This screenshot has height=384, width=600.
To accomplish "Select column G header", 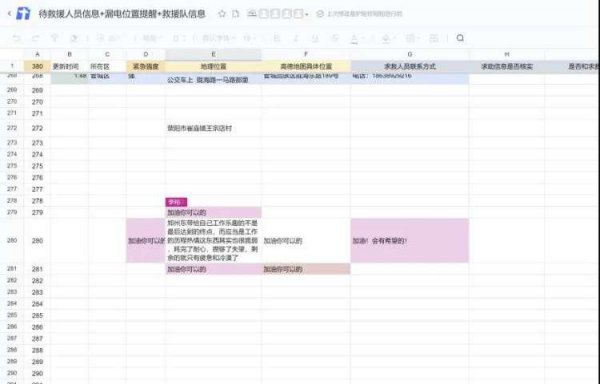I will [409, 54].
